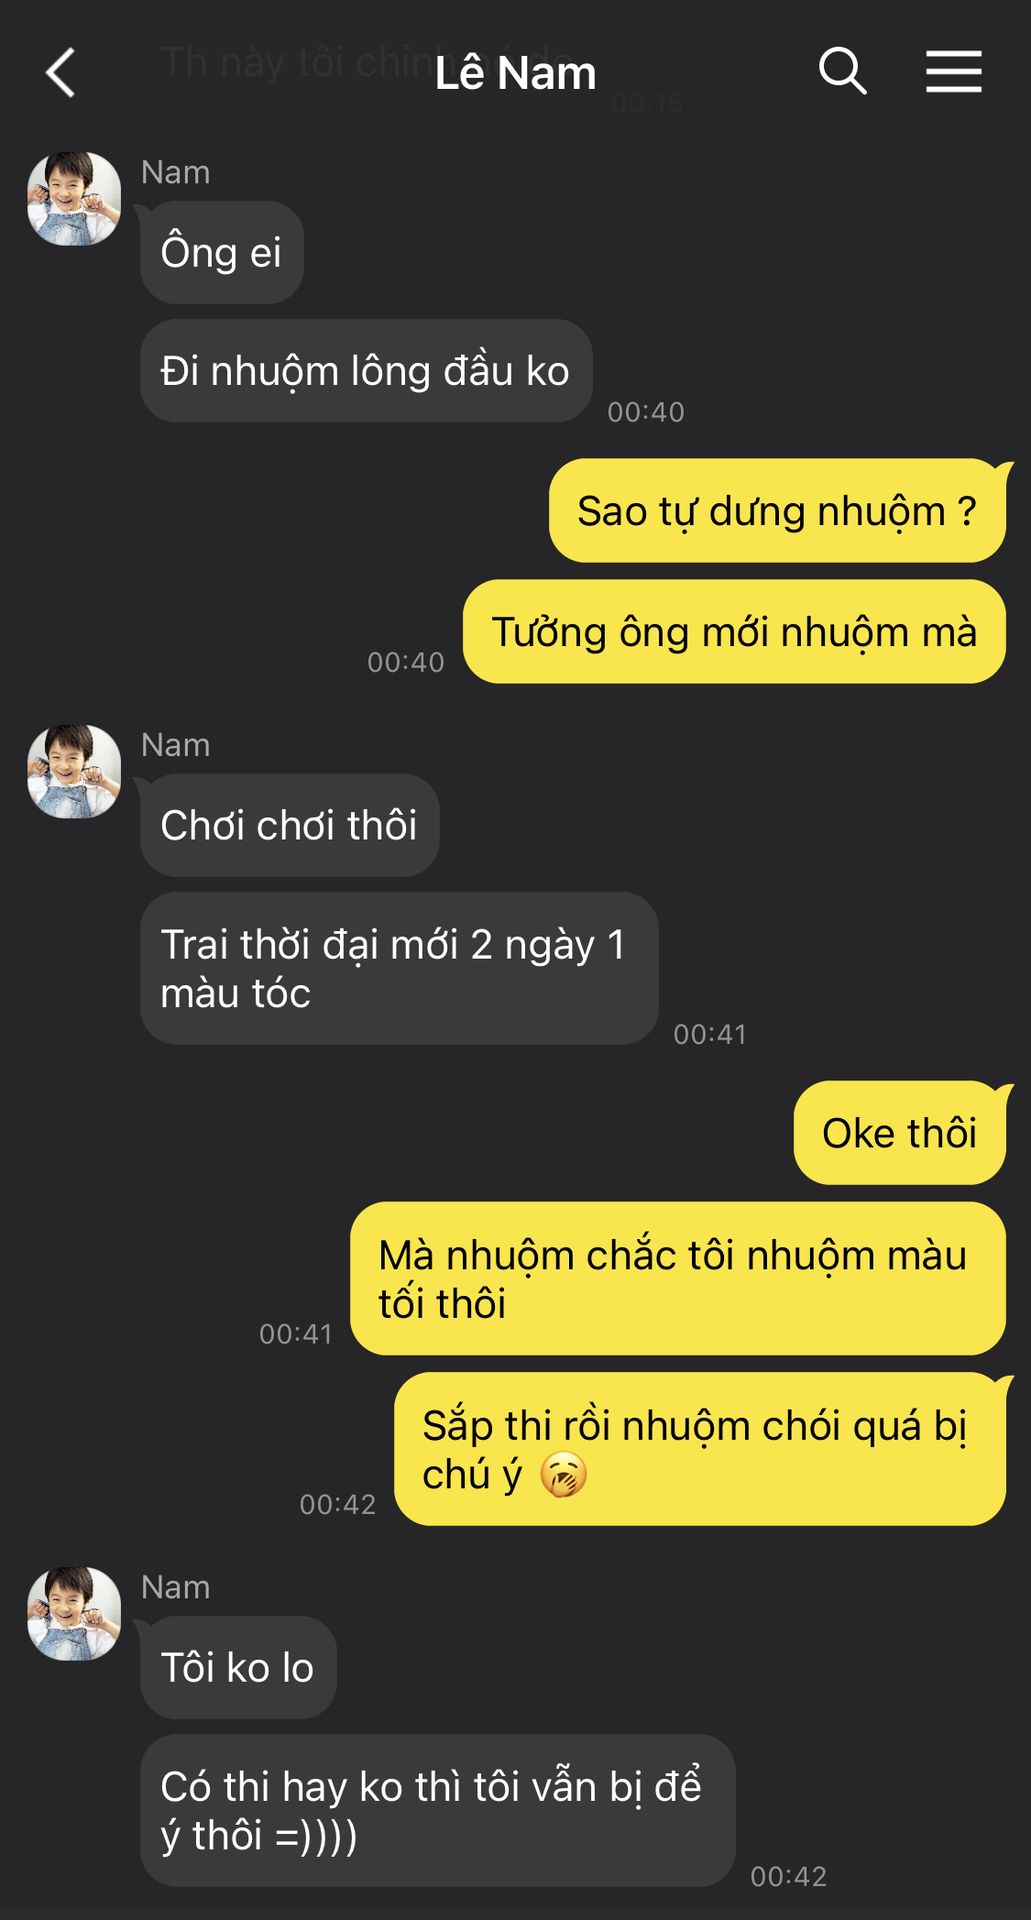
Task: Tap Nam's avatar beside "Chơi chơi thôi"
Action: pos(74,772)
